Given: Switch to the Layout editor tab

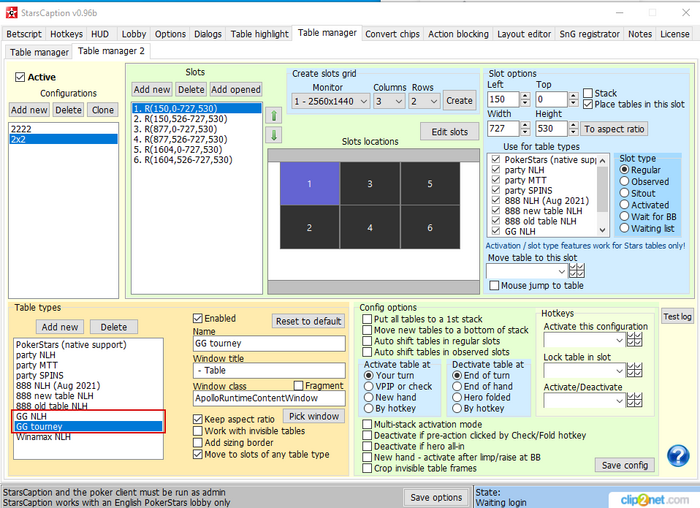Looking at the screenshot, I should [x=523, y=33].
